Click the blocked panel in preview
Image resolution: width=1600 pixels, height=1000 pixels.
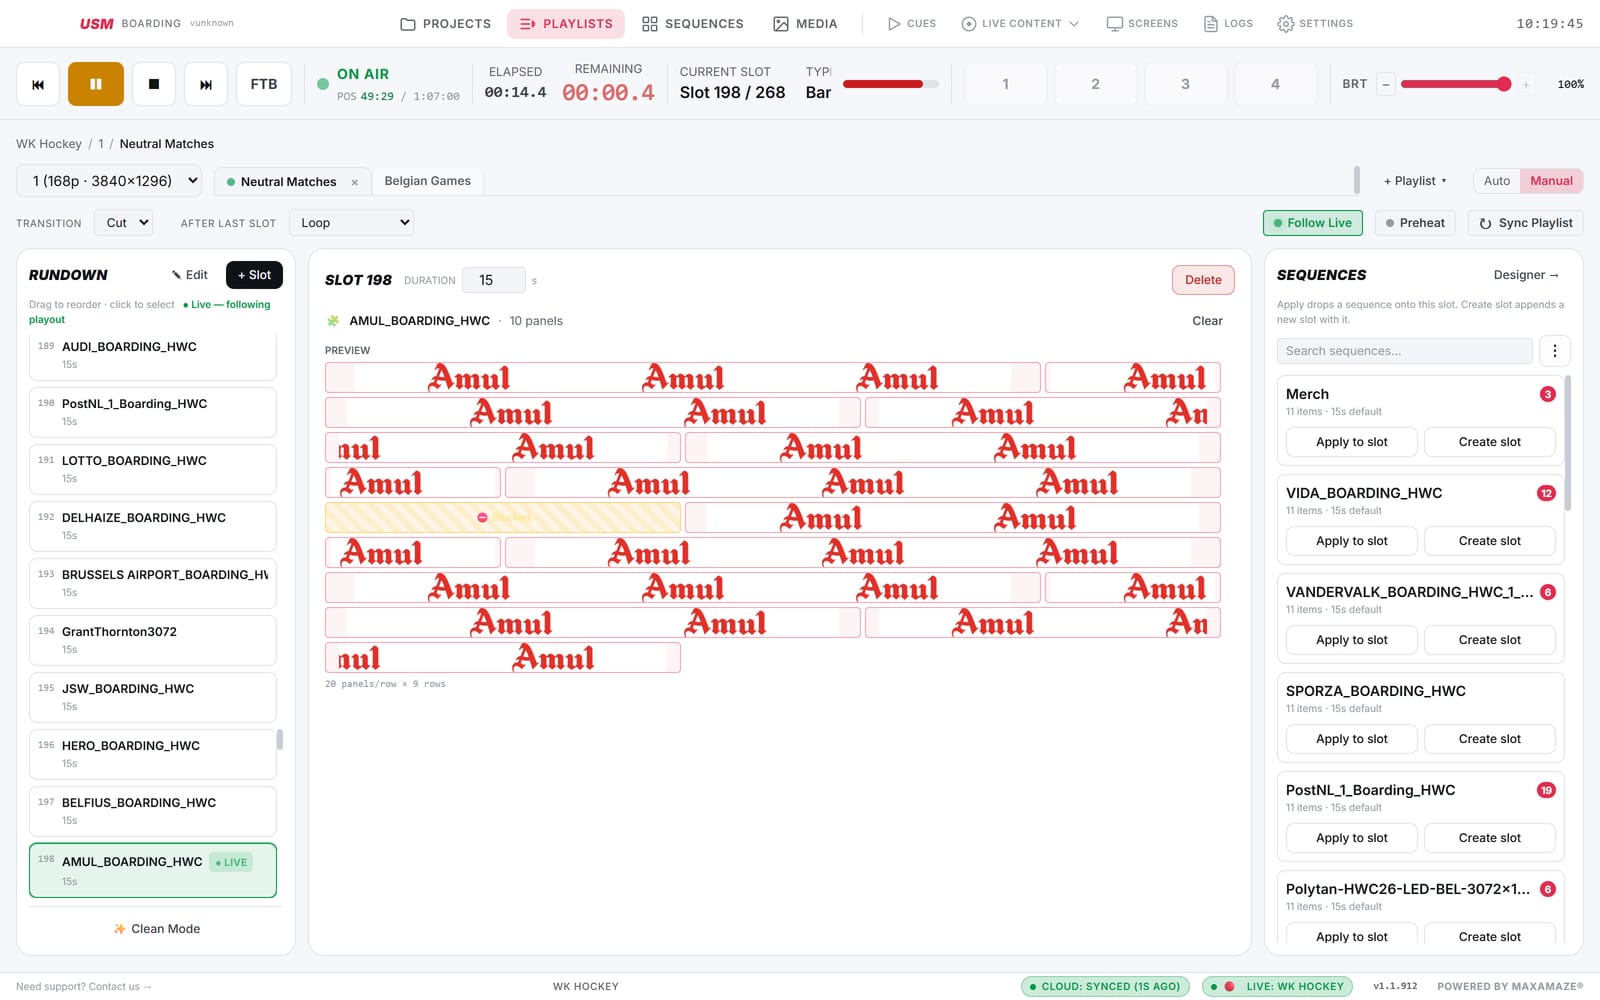503,517
